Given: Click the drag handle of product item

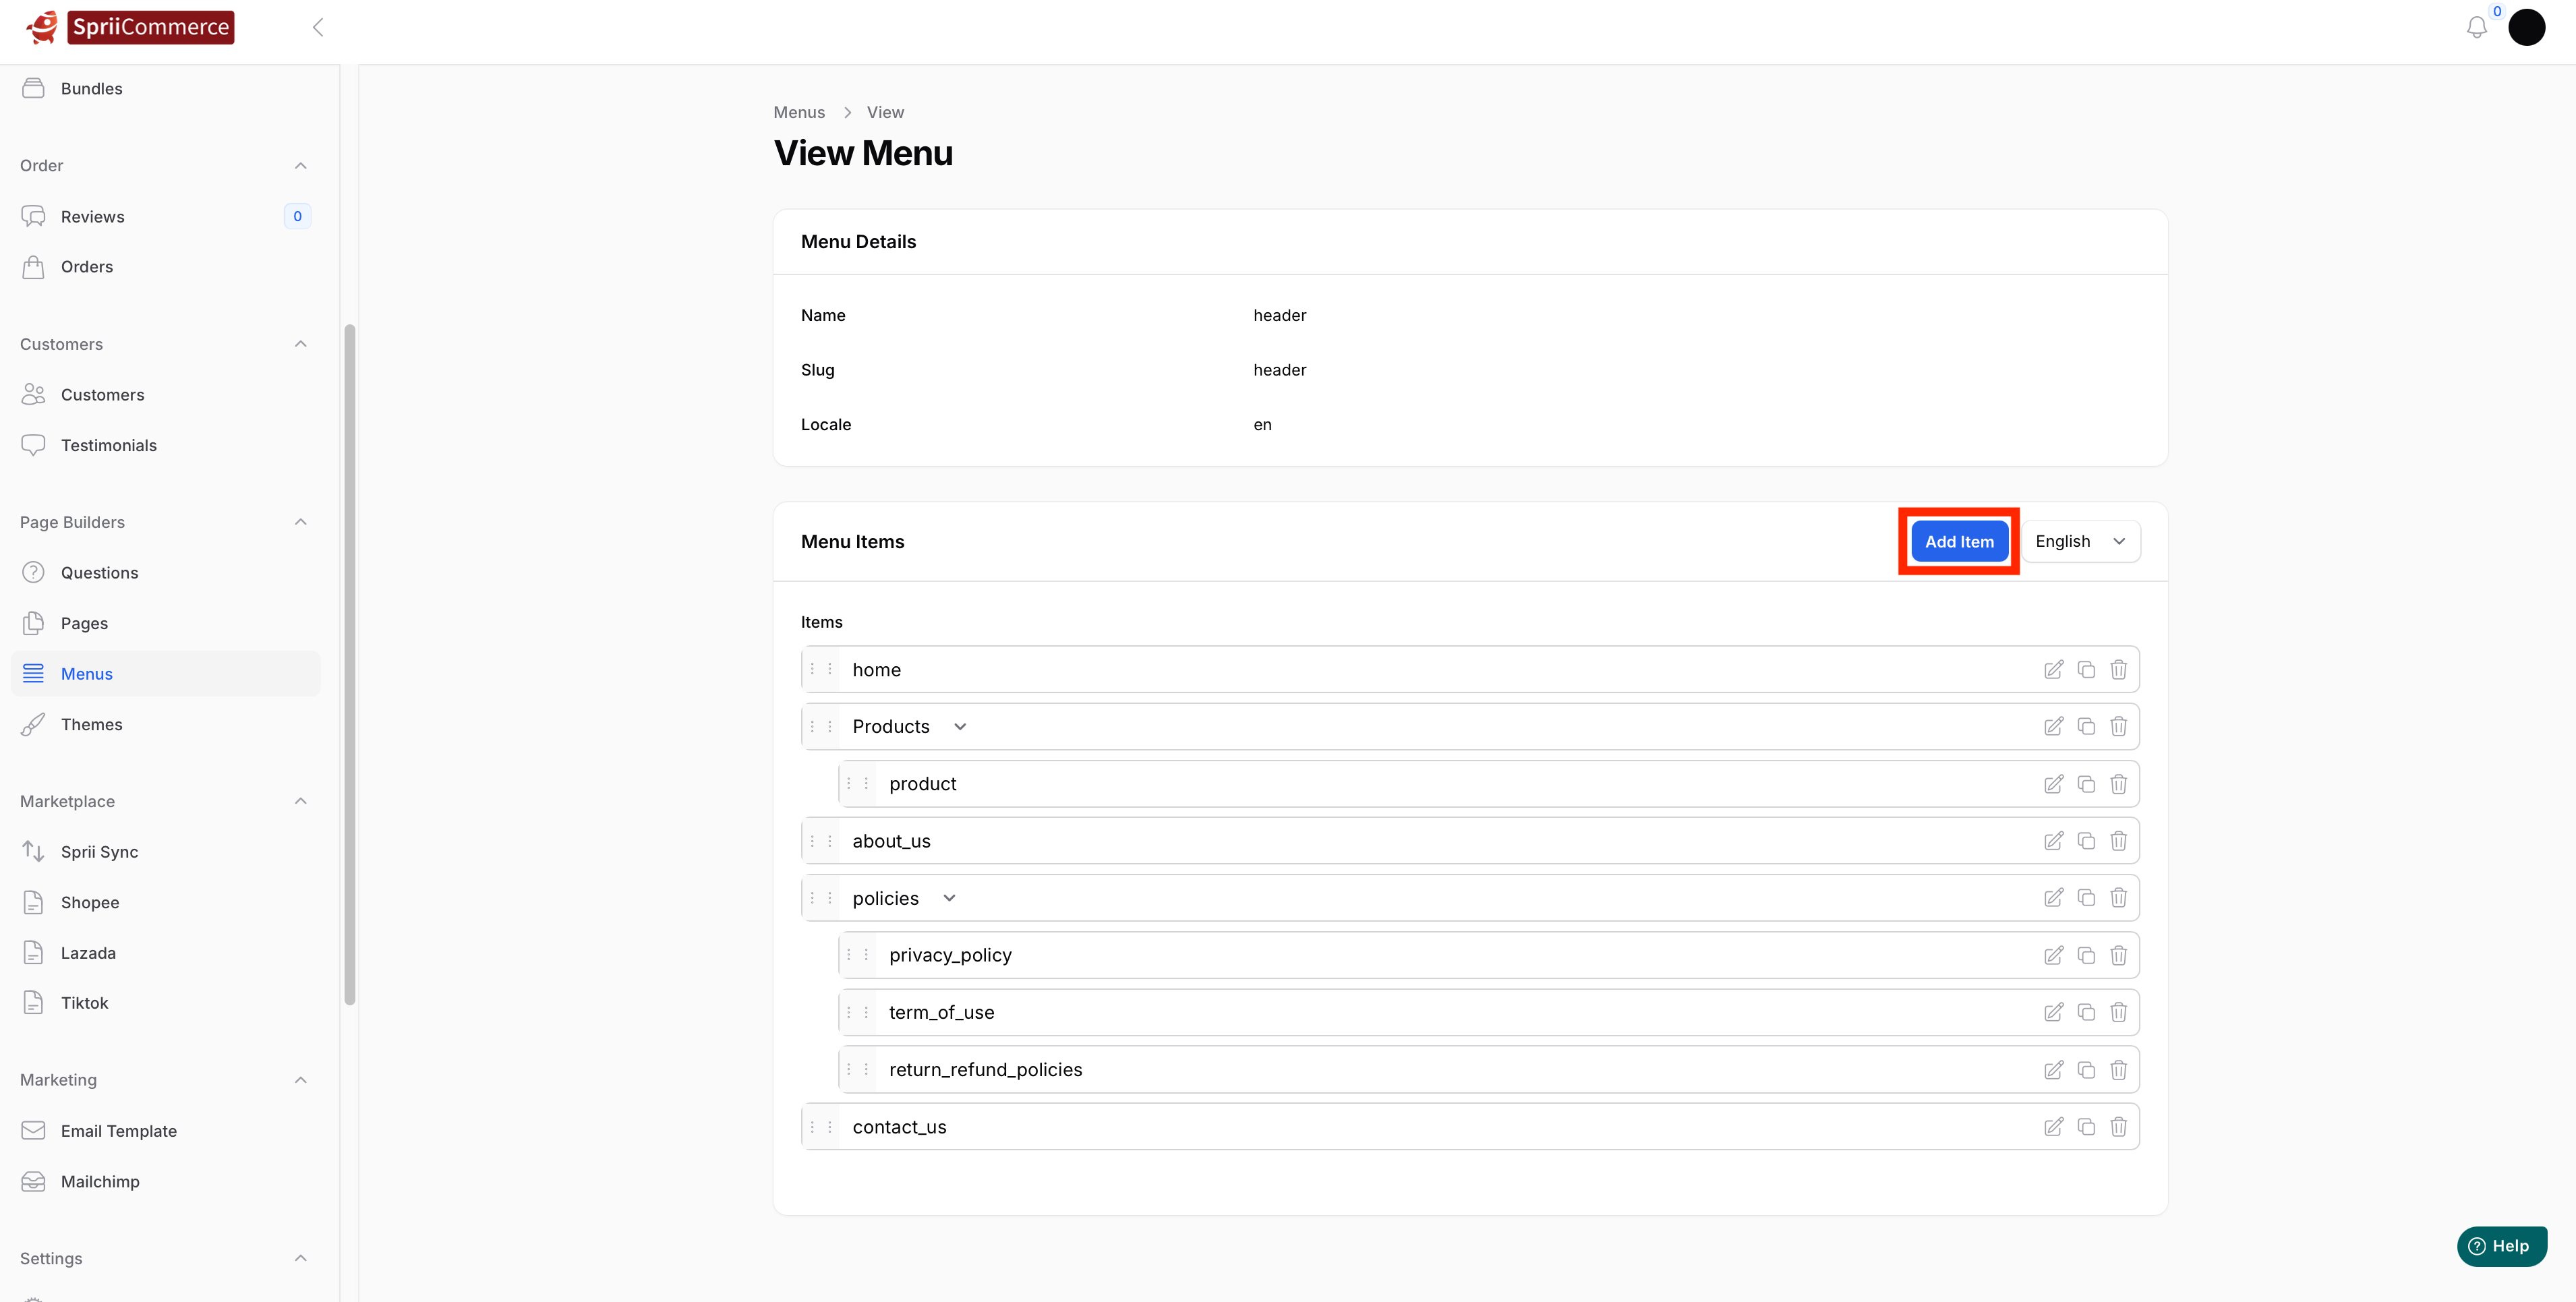Looking at the screenshot, I should (858, 784).
